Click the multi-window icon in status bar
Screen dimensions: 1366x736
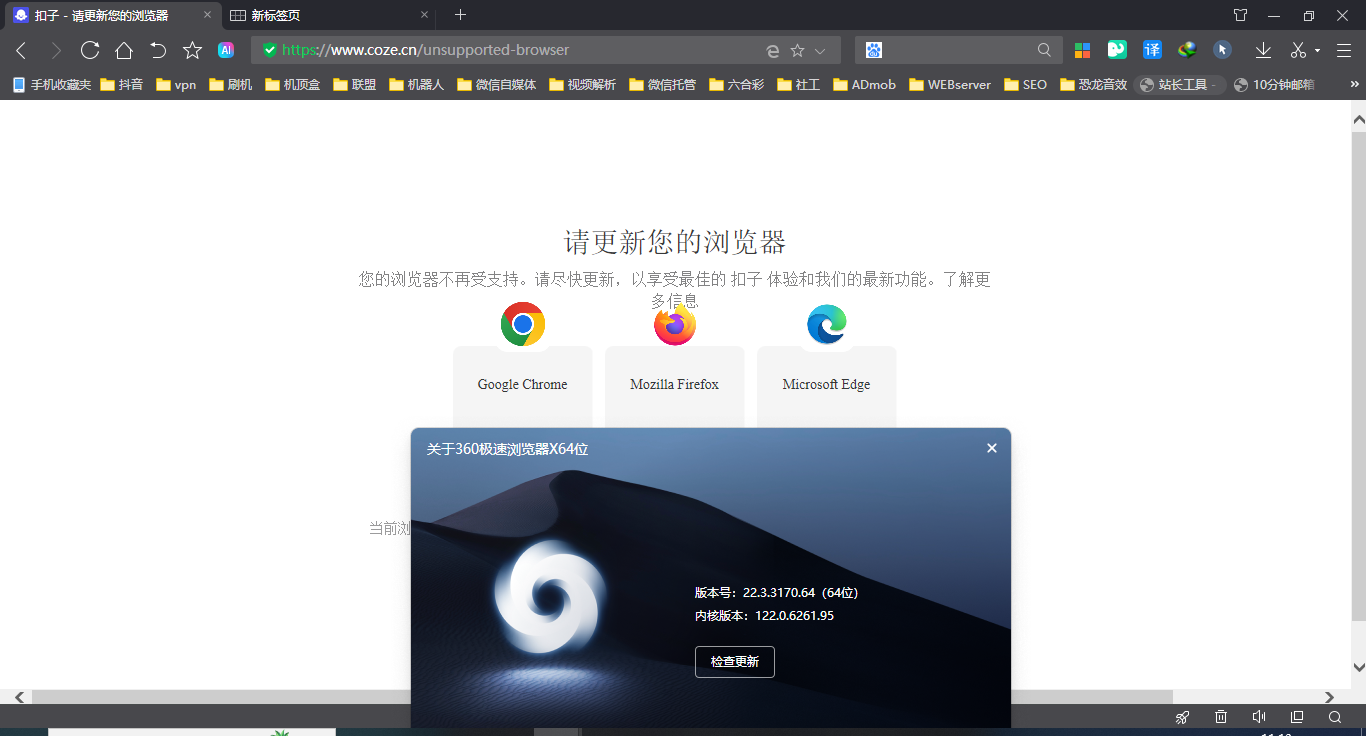coord(1296,717)
